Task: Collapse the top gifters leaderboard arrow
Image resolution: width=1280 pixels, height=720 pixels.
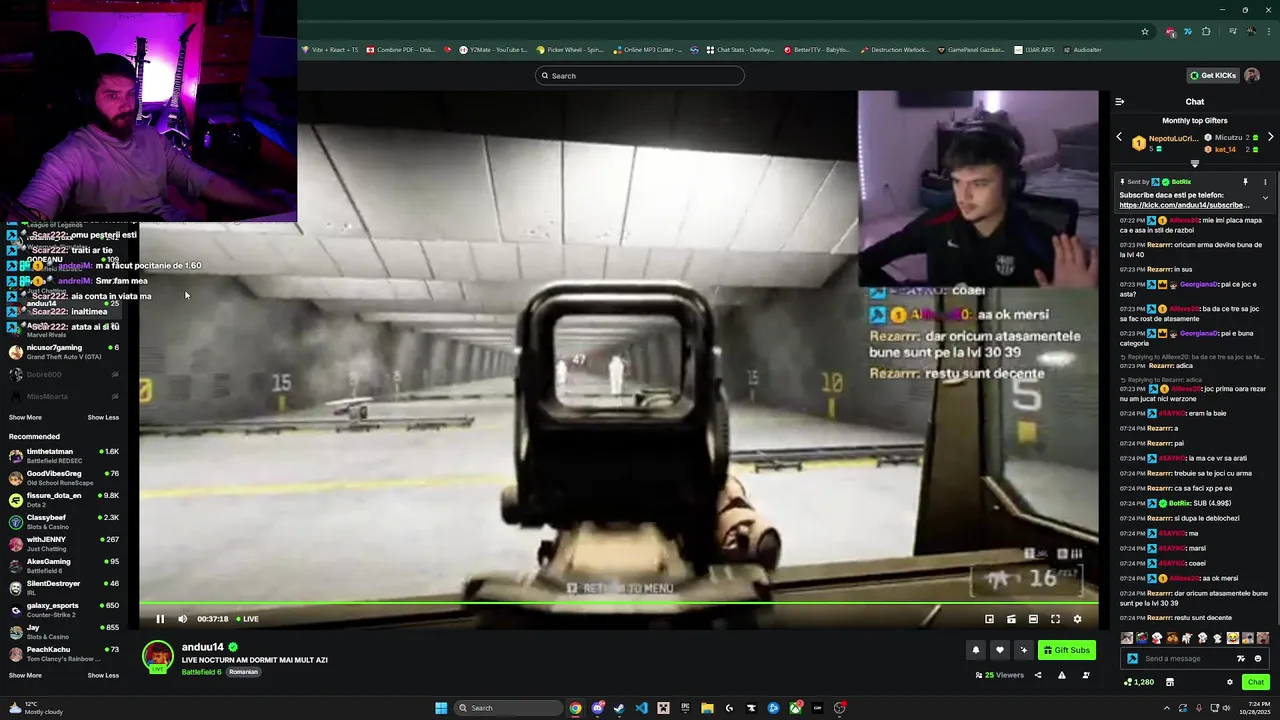Action: click(x=1194, y=163)
